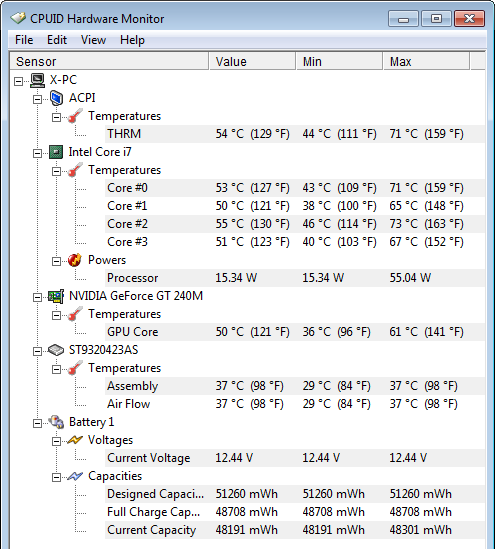Collapse the Intel Core i7 branch
Image resolution: width=495 pixels, height=549 pixels.
click(37, 154)
